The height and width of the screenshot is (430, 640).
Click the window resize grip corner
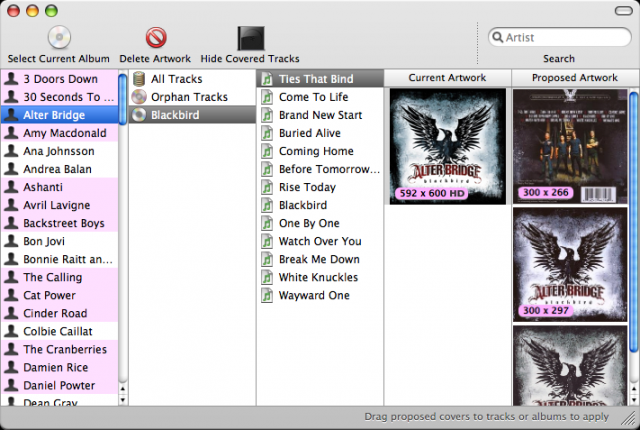[x=629, y=418]
